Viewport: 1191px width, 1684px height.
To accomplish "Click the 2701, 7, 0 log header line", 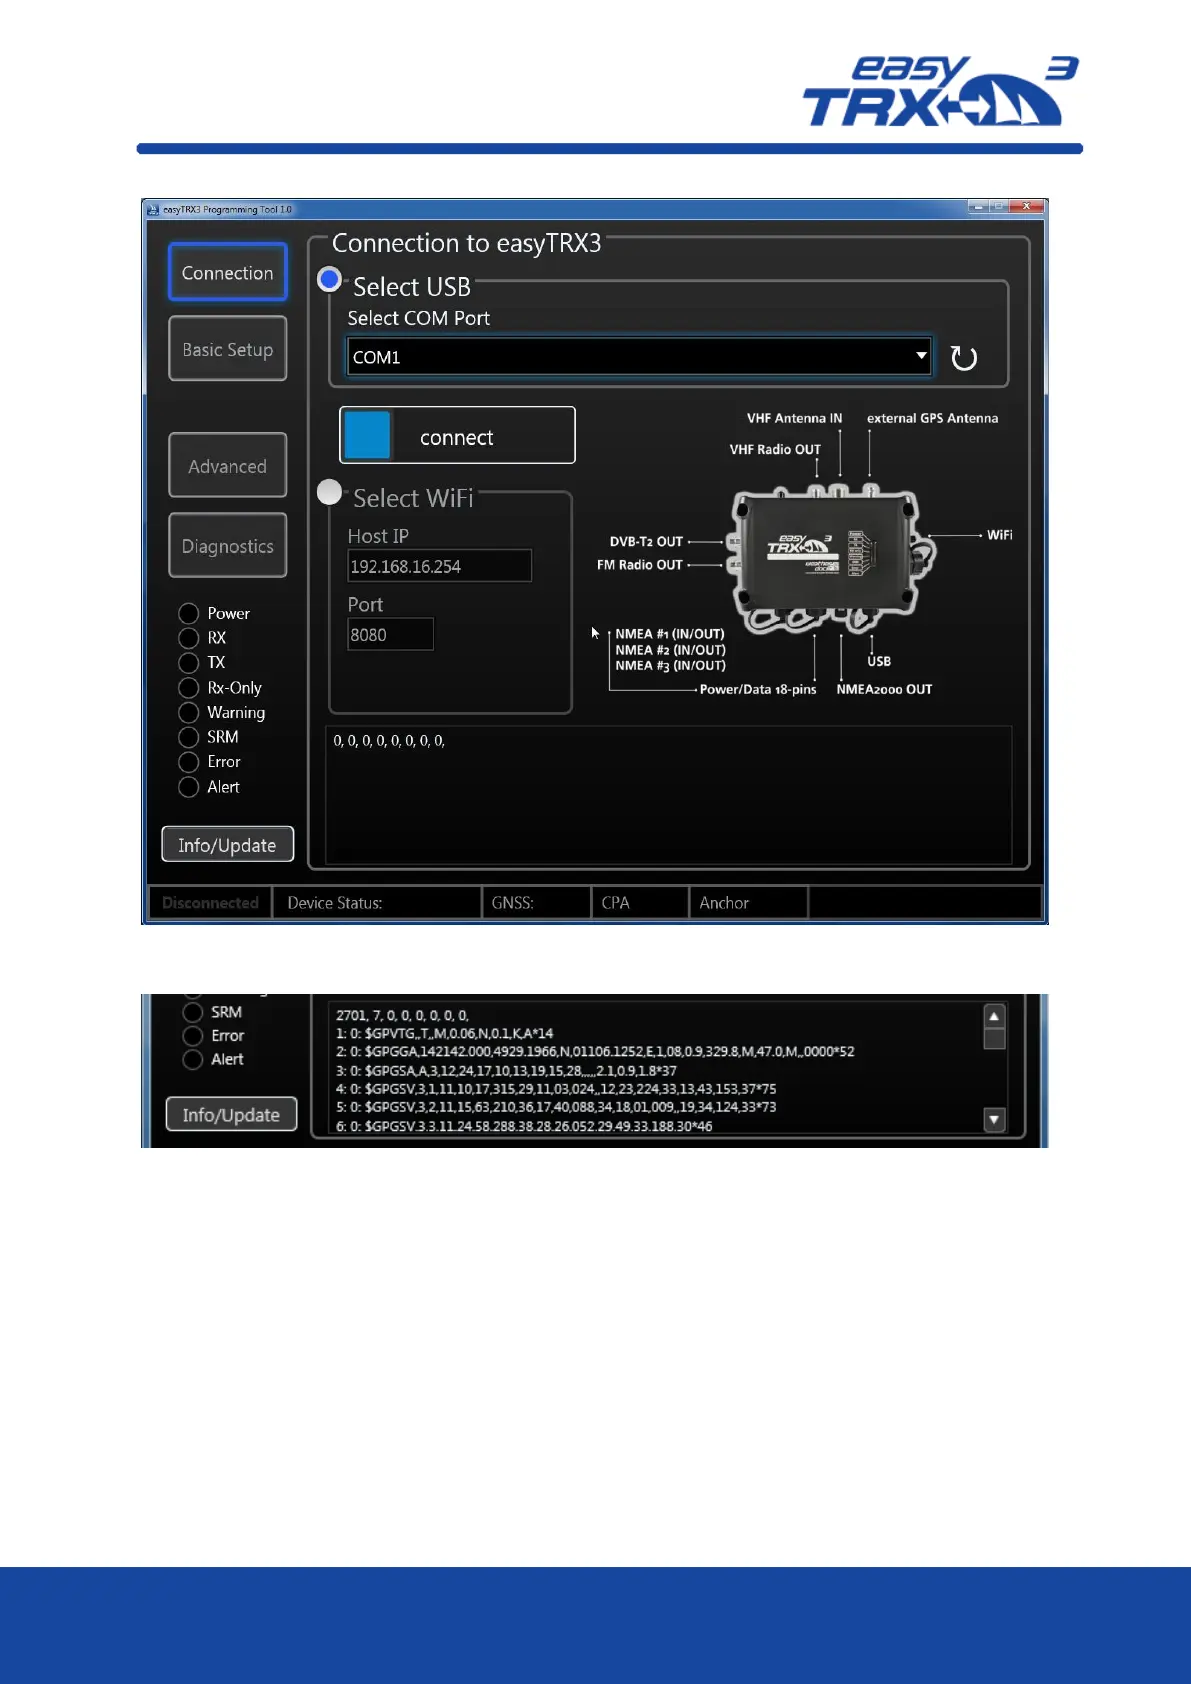I will (x=402, y=1015).
